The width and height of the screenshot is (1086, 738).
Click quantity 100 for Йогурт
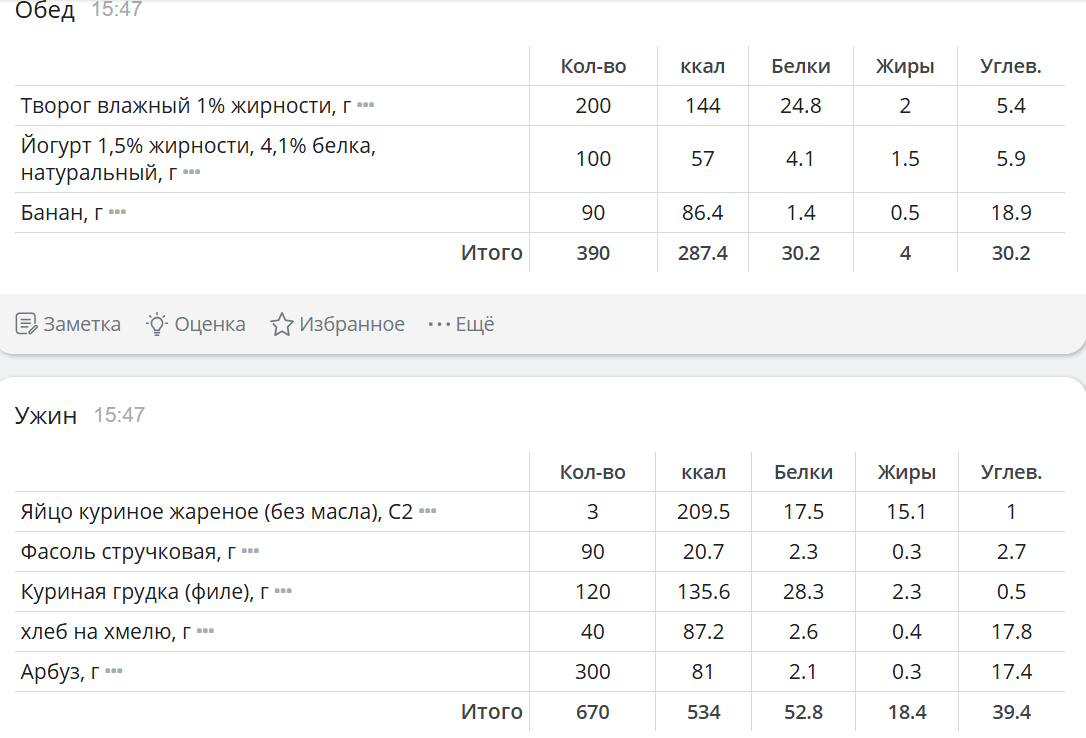pyautogui.click(x=594, y=159)
